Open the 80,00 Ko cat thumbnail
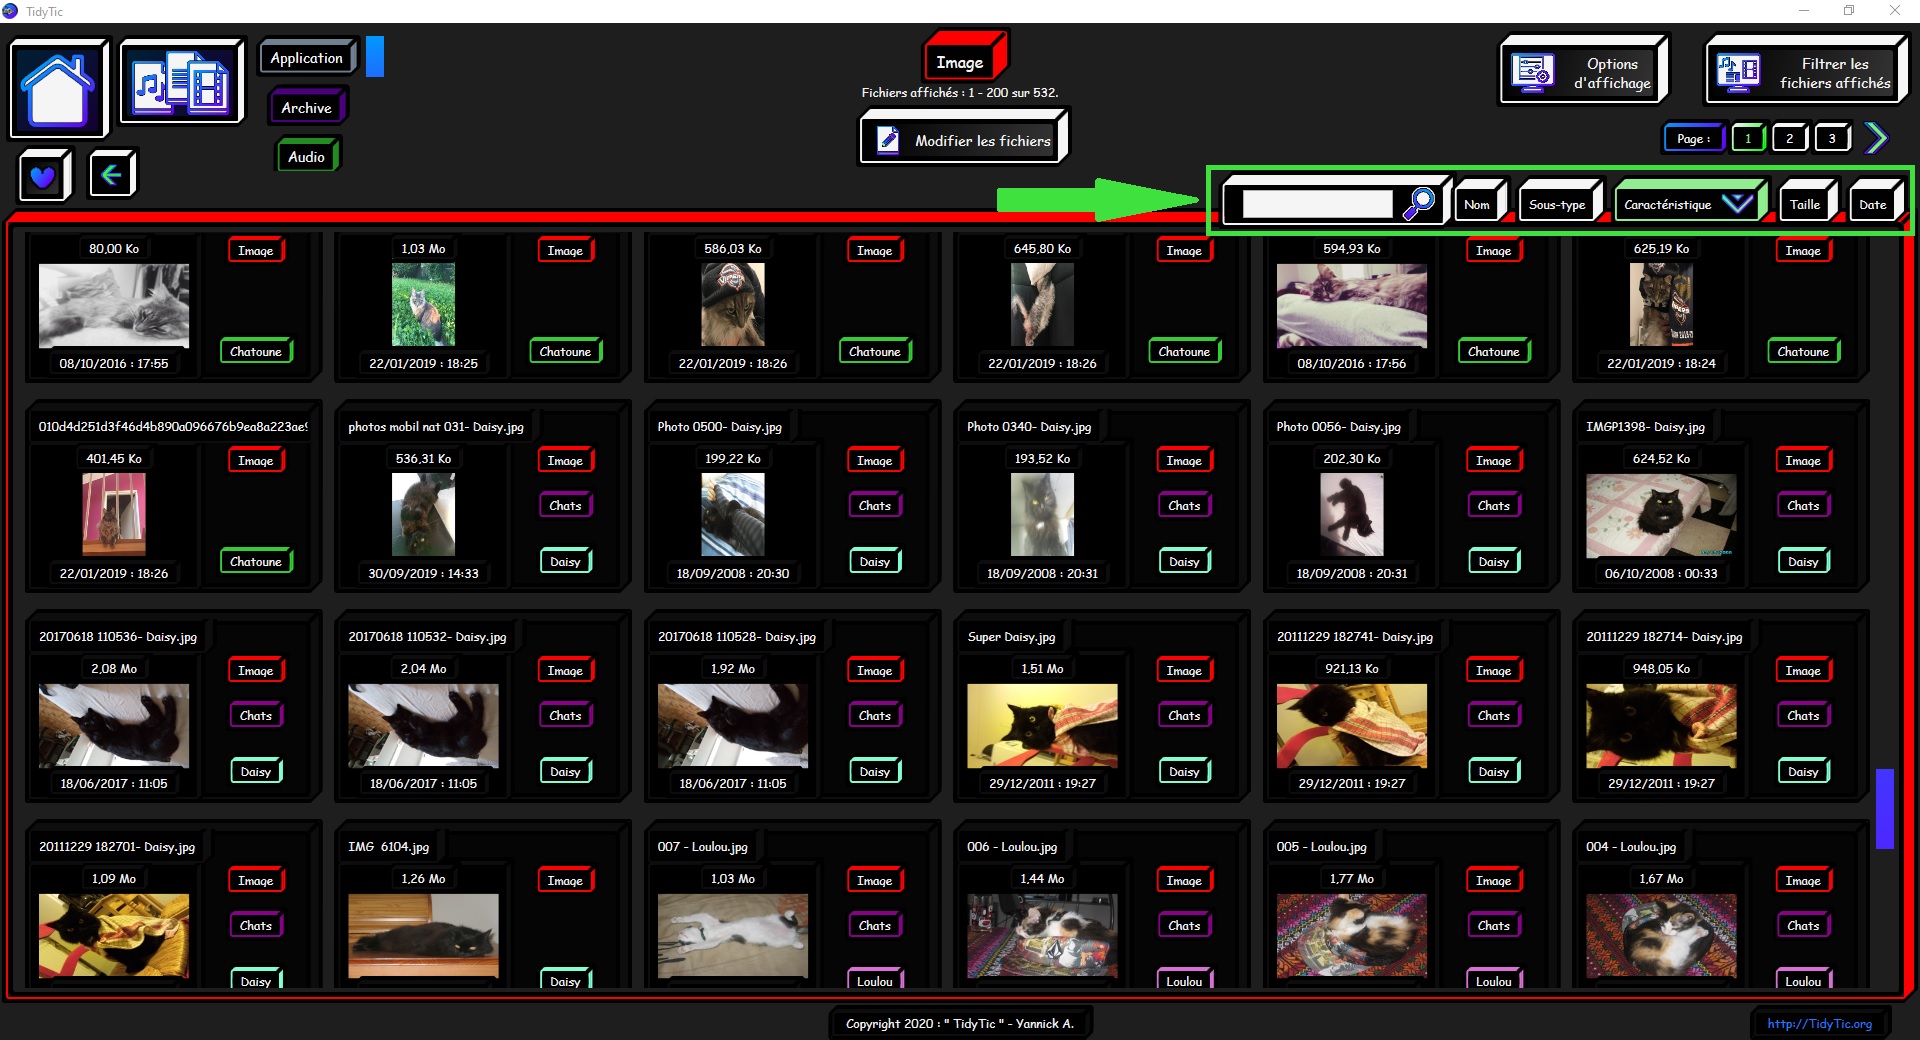 114,305
